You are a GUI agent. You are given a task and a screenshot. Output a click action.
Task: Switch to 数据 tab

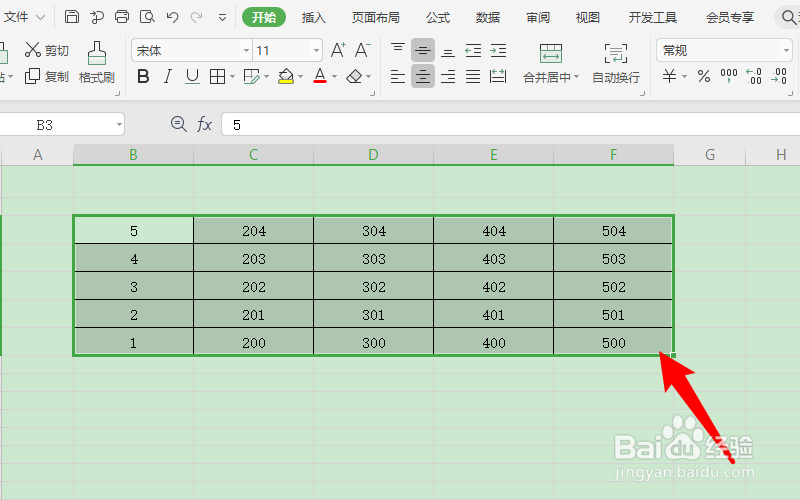[488, 17]
